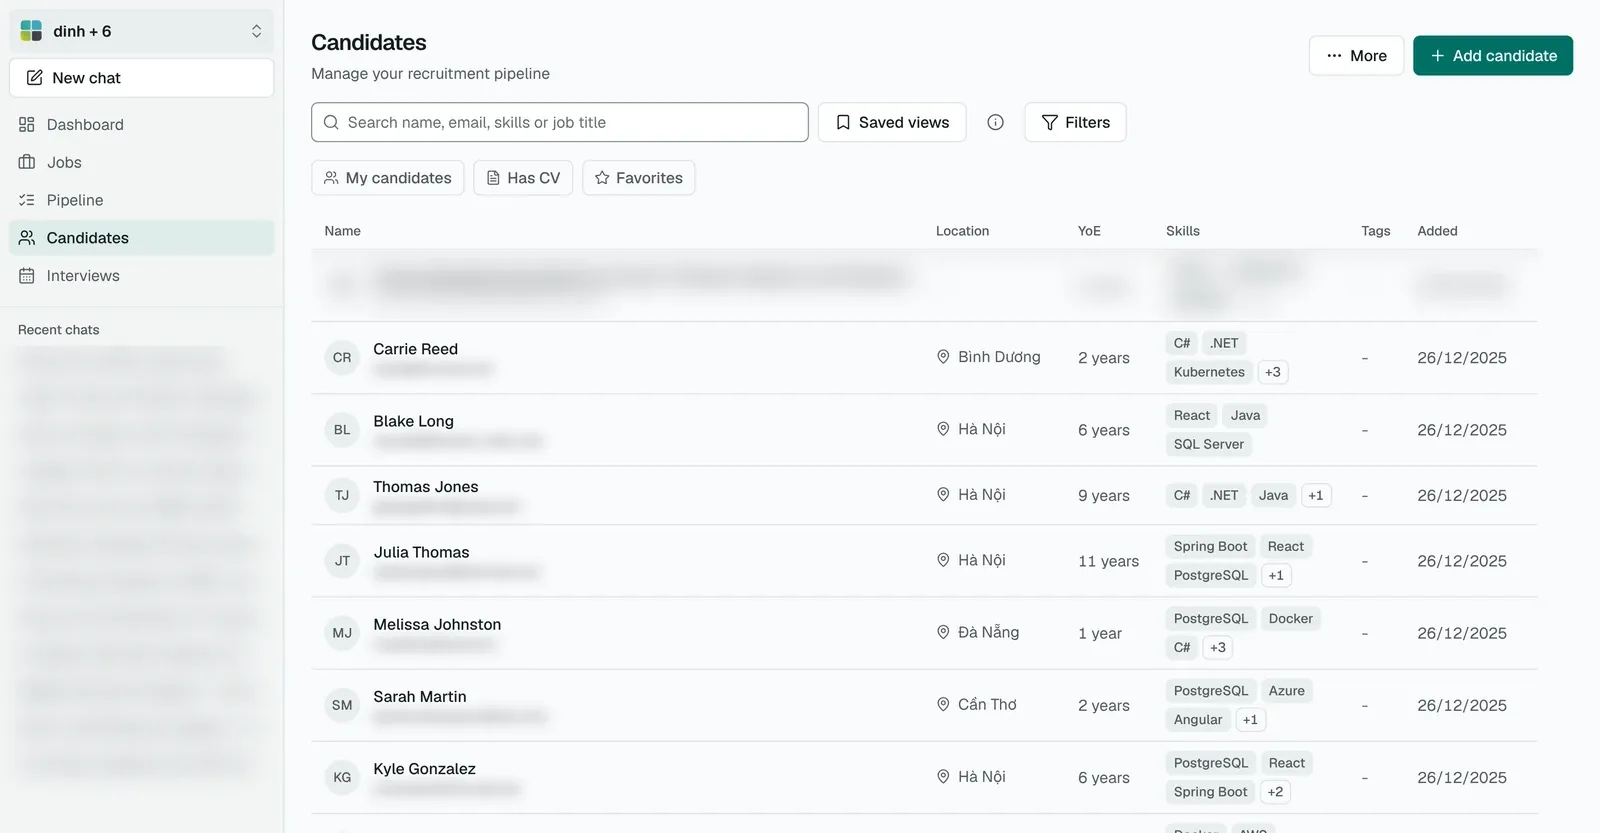This screenshot has height=833, width=1600.
Task: Open Jobs in the sidebar
Action: coord(142,162)
